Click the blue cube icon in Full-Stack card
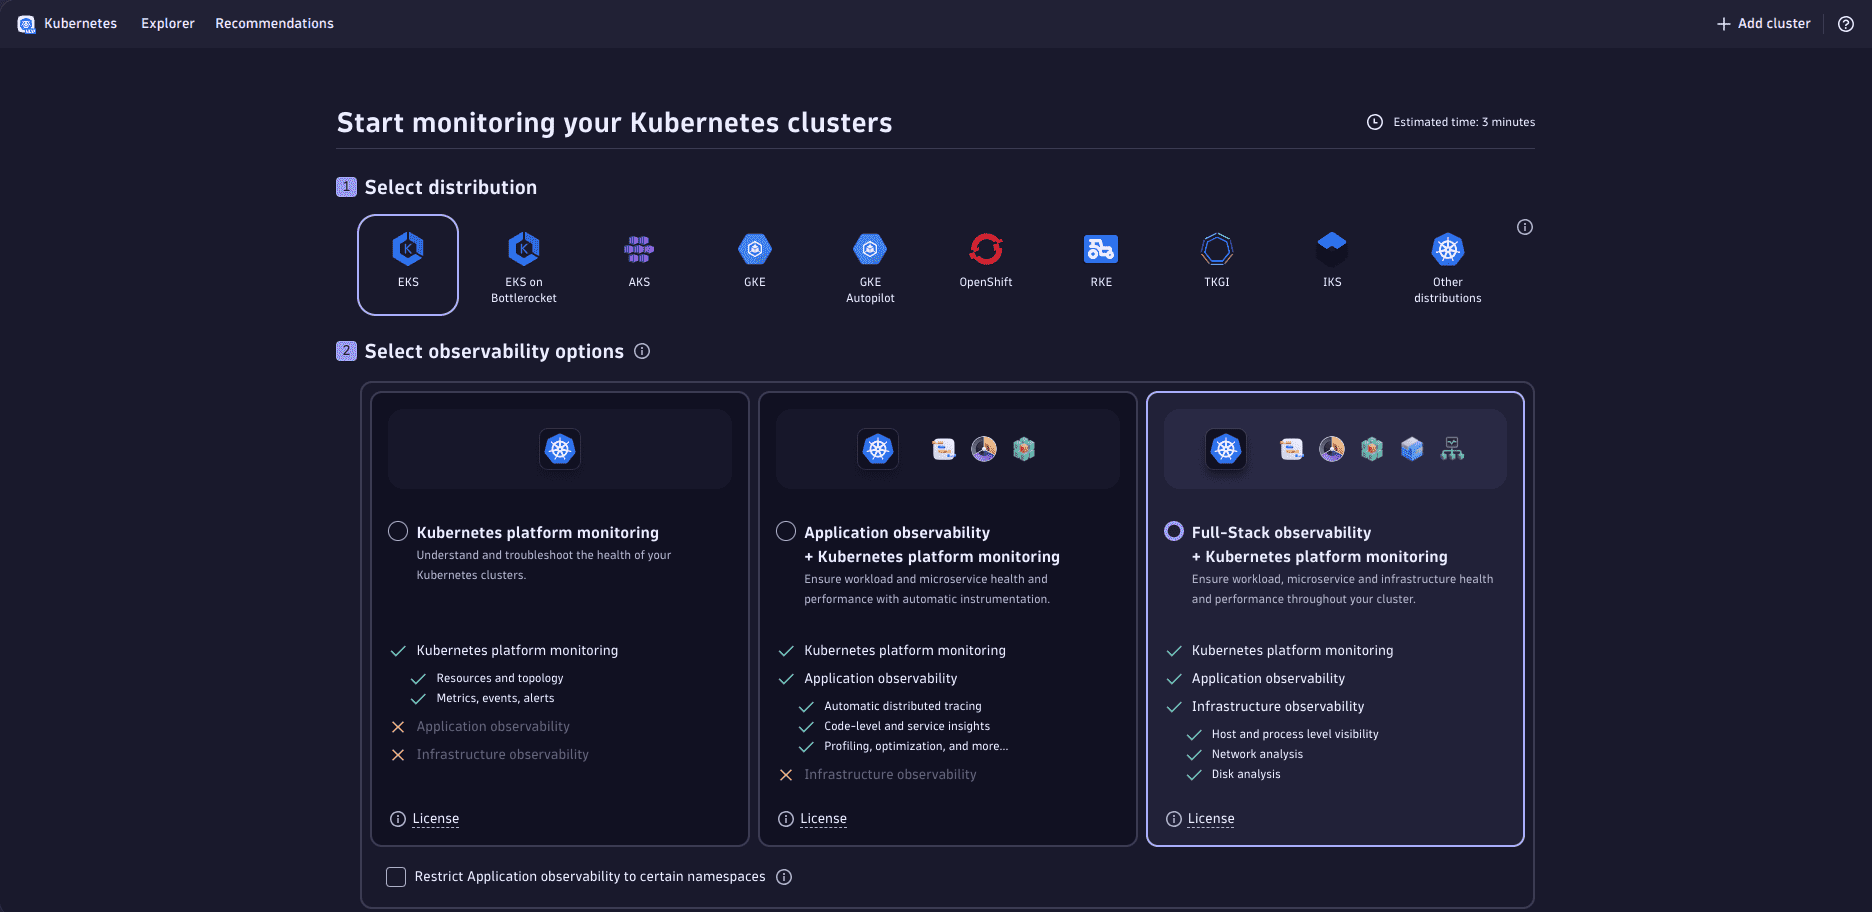1872x912 pixels. (x=1412, y=449)
